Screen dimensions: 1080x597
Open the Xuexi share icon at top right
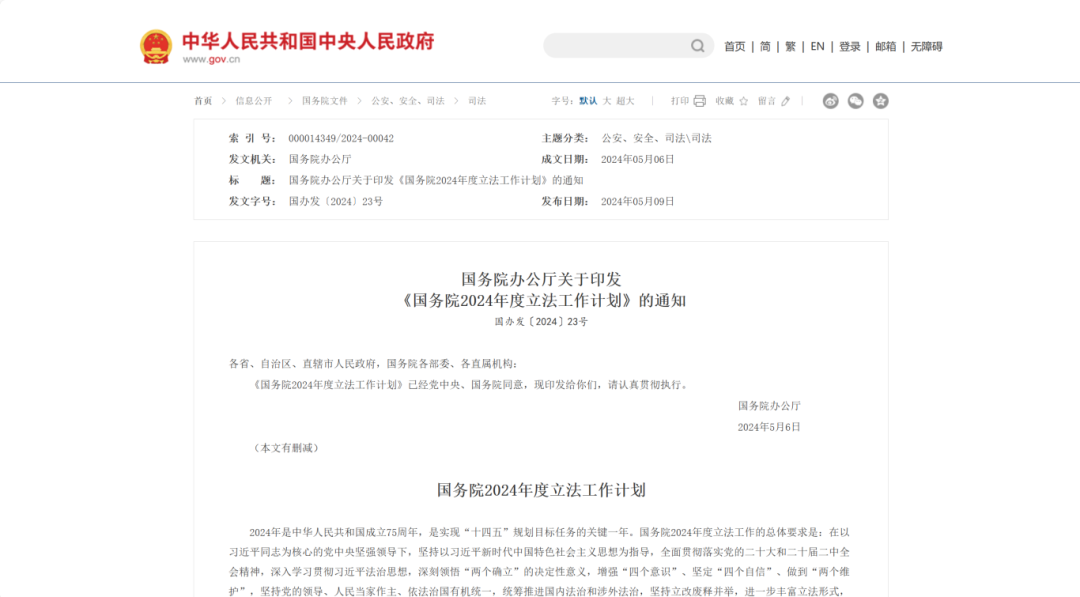coord(880,101)
